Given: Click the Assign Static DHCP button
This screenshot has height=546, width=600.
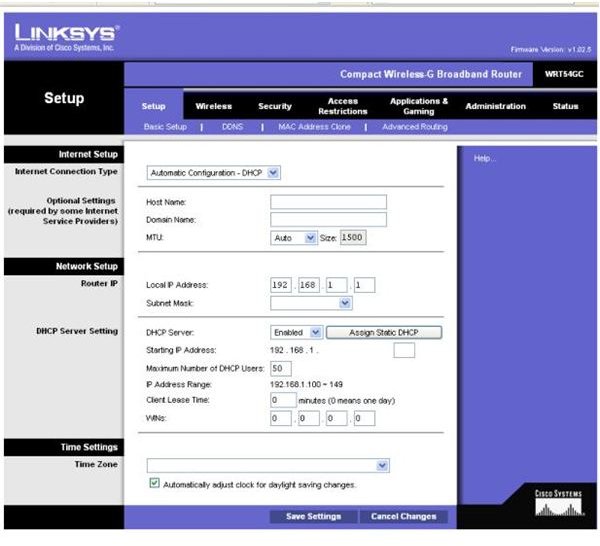Looking at the screenshot, I should click(384, 332).
